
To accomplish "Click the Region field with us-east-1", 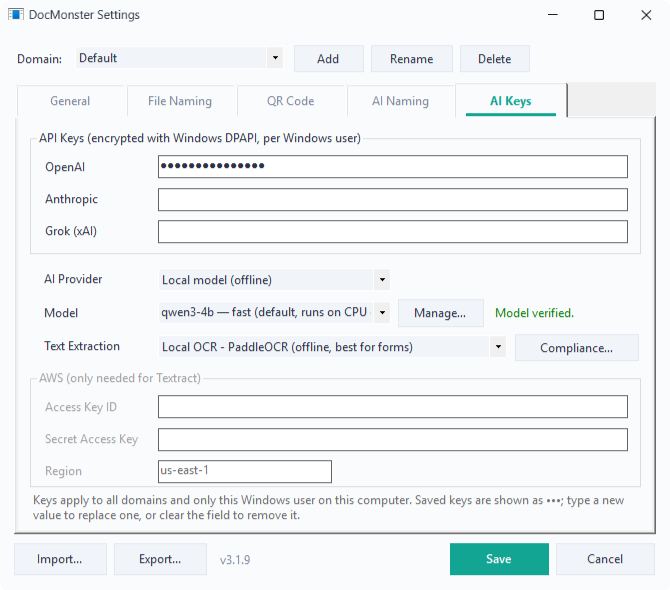I will tap(245, 471).
